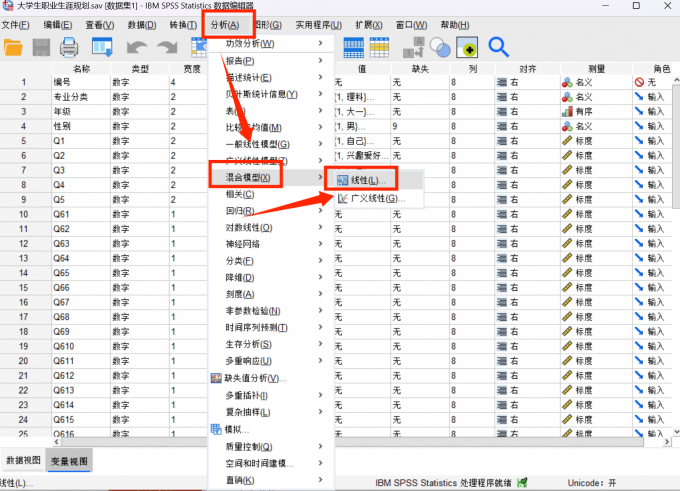The image size is (680, 491).
Task: Click the blue data grid toolbar icon
Action: pos(353,47)
